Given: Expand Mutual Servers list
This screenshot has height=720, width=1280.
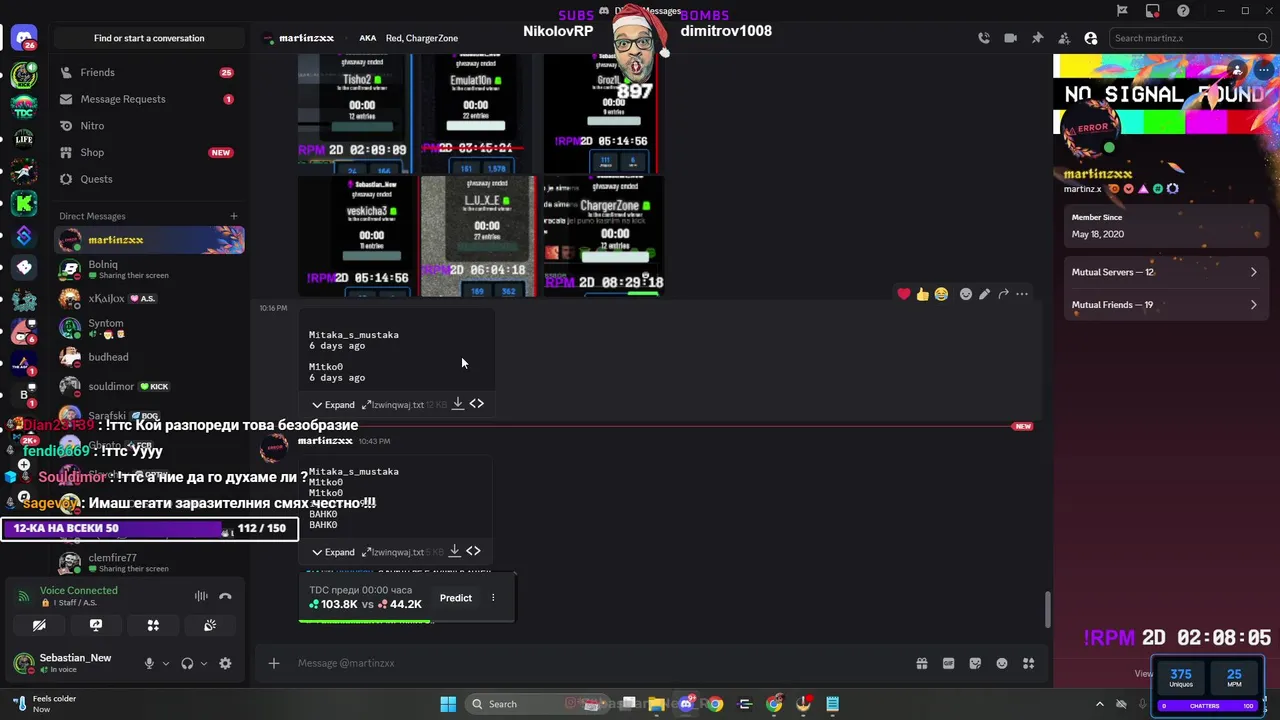Looking at the screenshot, I should pyautogui.click(x=1164, y=272).
